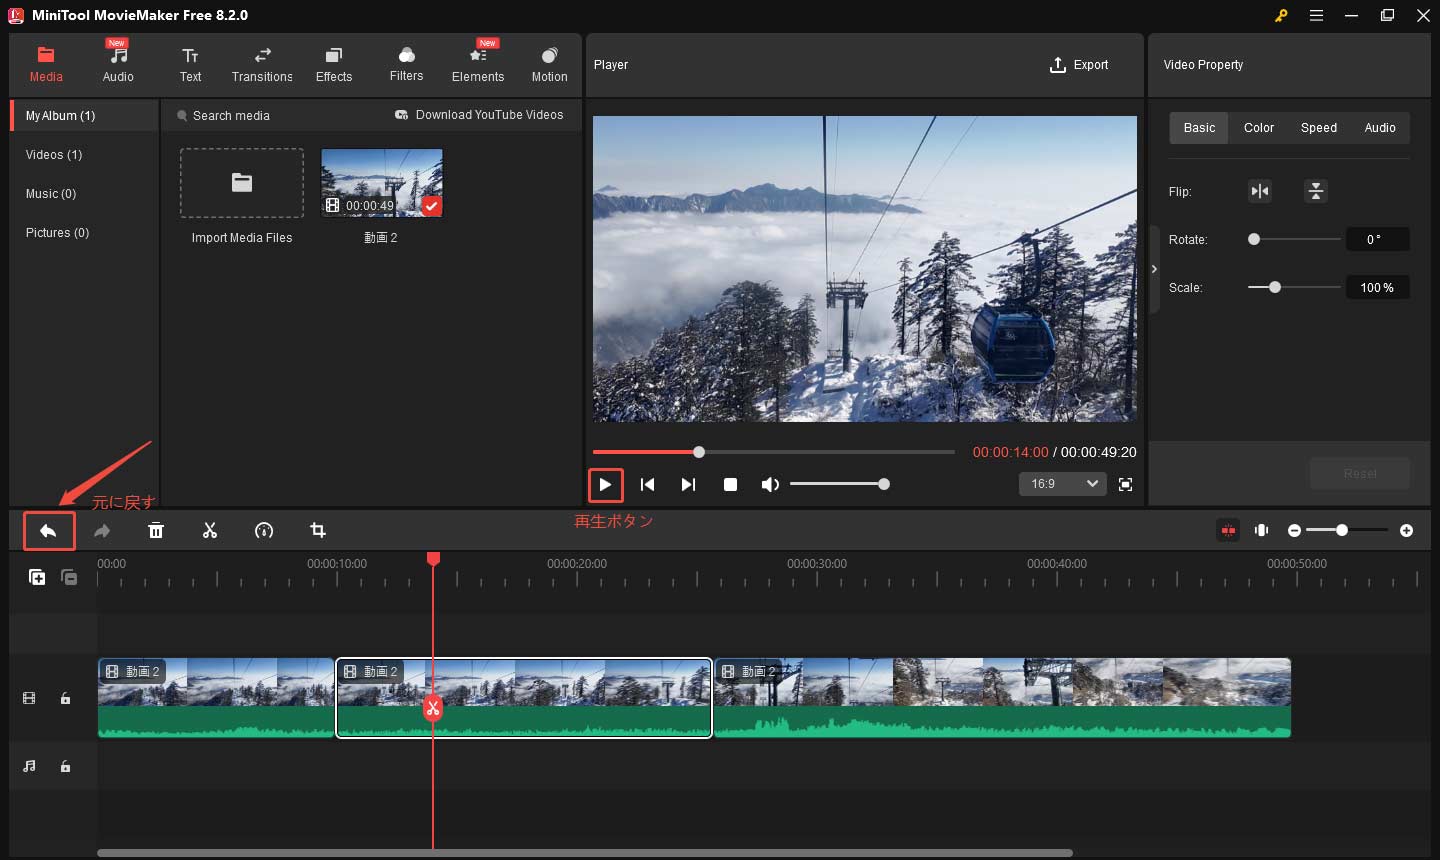Delete selected clip with trash icon
Screen dimensions: 1440x860
(x=156, y=531)
